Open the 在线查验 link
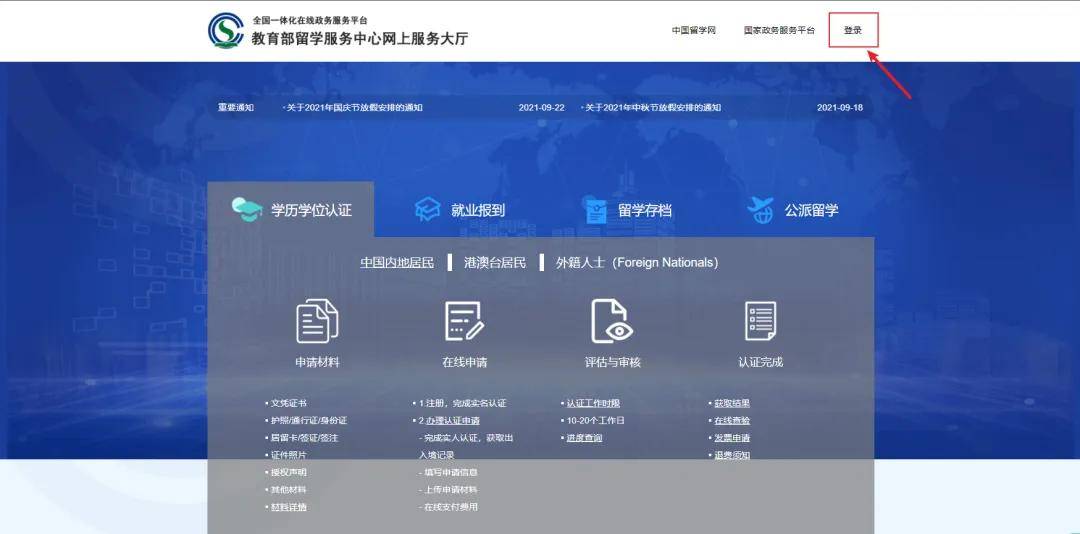 tap(732, 420)
